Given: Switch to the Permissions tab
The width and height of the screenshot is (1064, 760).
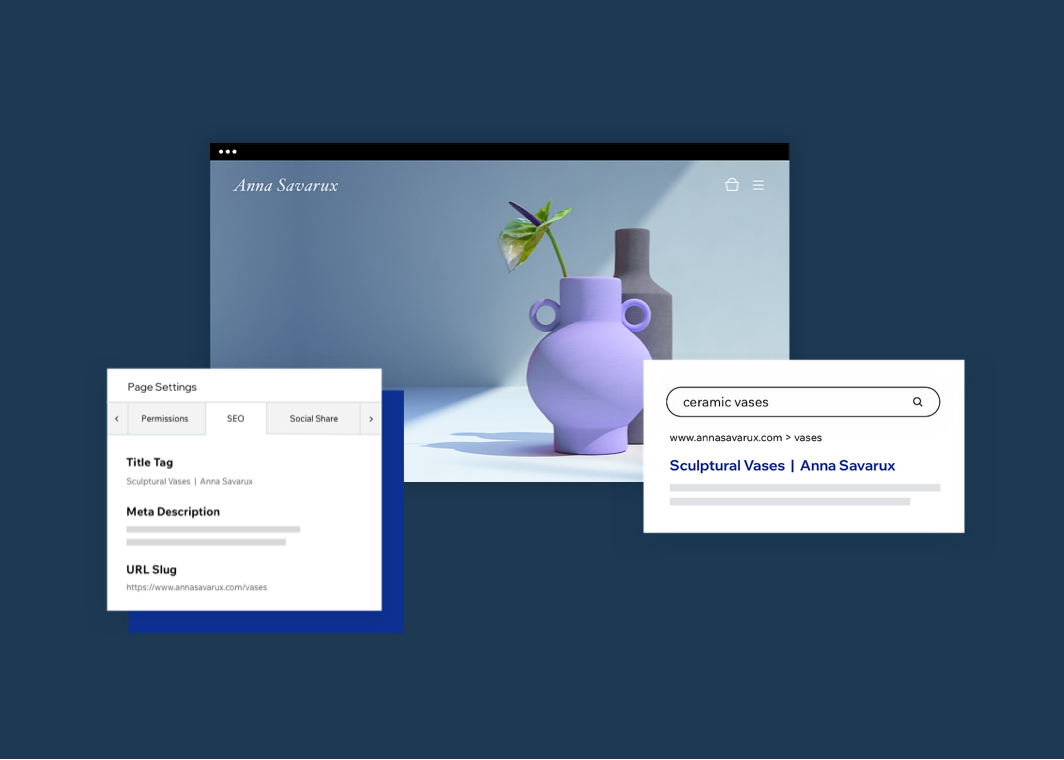Looking at the screenshot, I should 165,419.
